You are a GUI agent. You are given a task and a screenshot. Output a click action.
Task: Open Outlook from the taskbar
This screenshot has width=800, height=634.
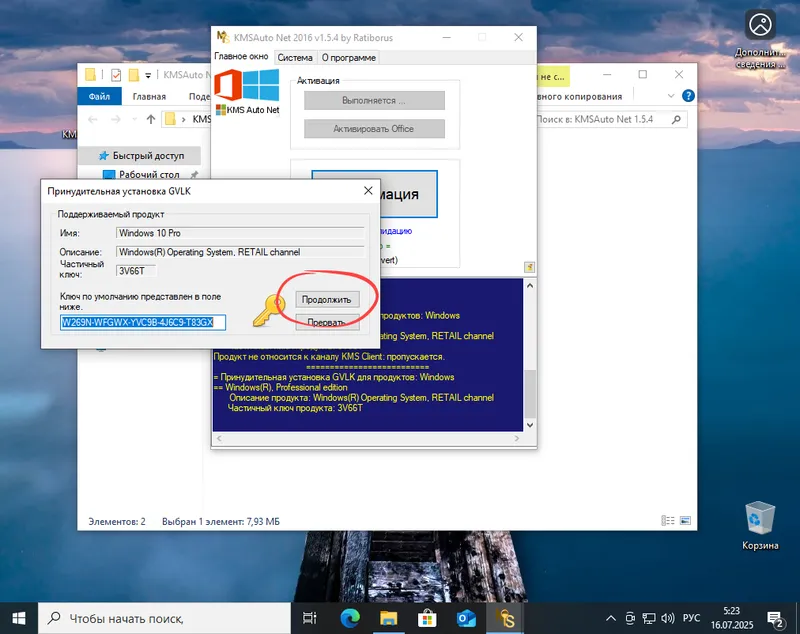(x=466, y=617)
